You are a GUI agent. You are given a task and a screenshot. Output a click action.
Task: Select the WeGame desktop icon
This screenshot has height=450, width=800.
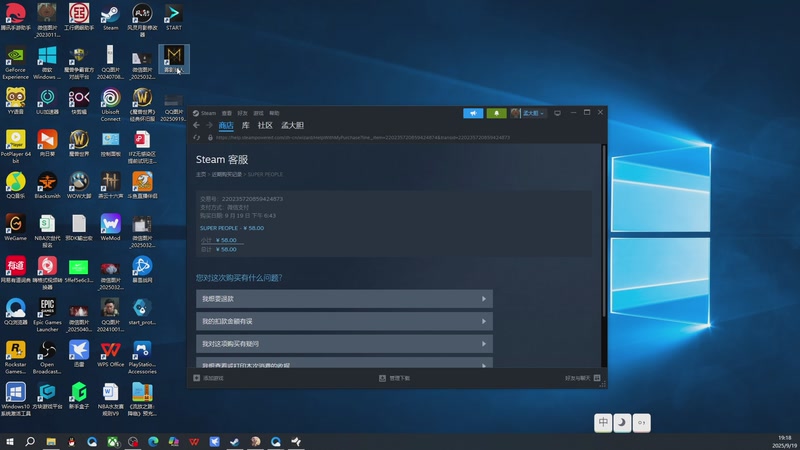point(15,228)
